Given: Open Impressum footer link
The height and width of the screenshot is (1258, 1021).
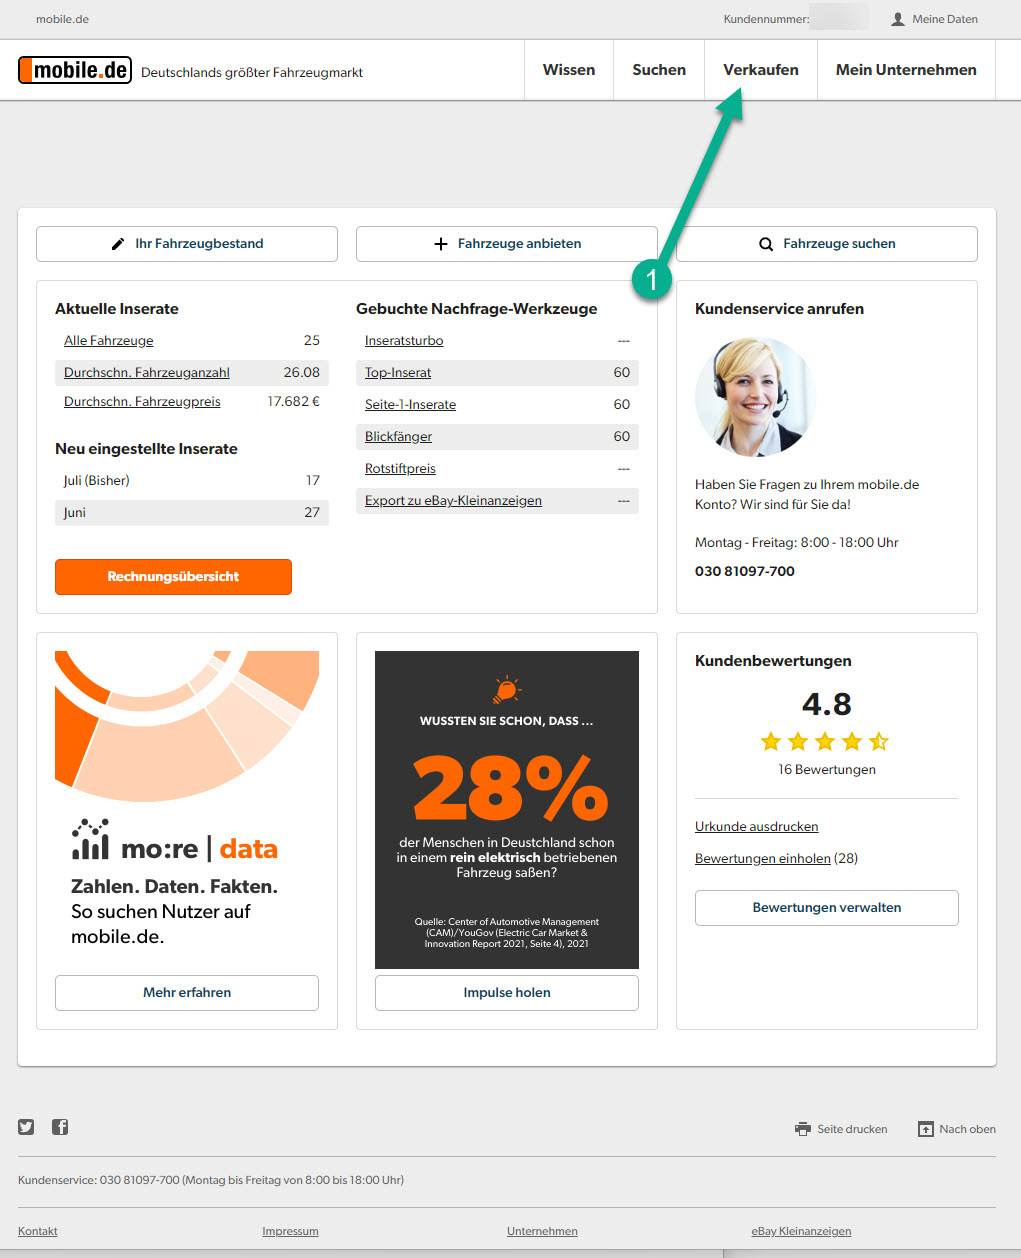Looking at the screenshot, I should [x=290, y=1231].
